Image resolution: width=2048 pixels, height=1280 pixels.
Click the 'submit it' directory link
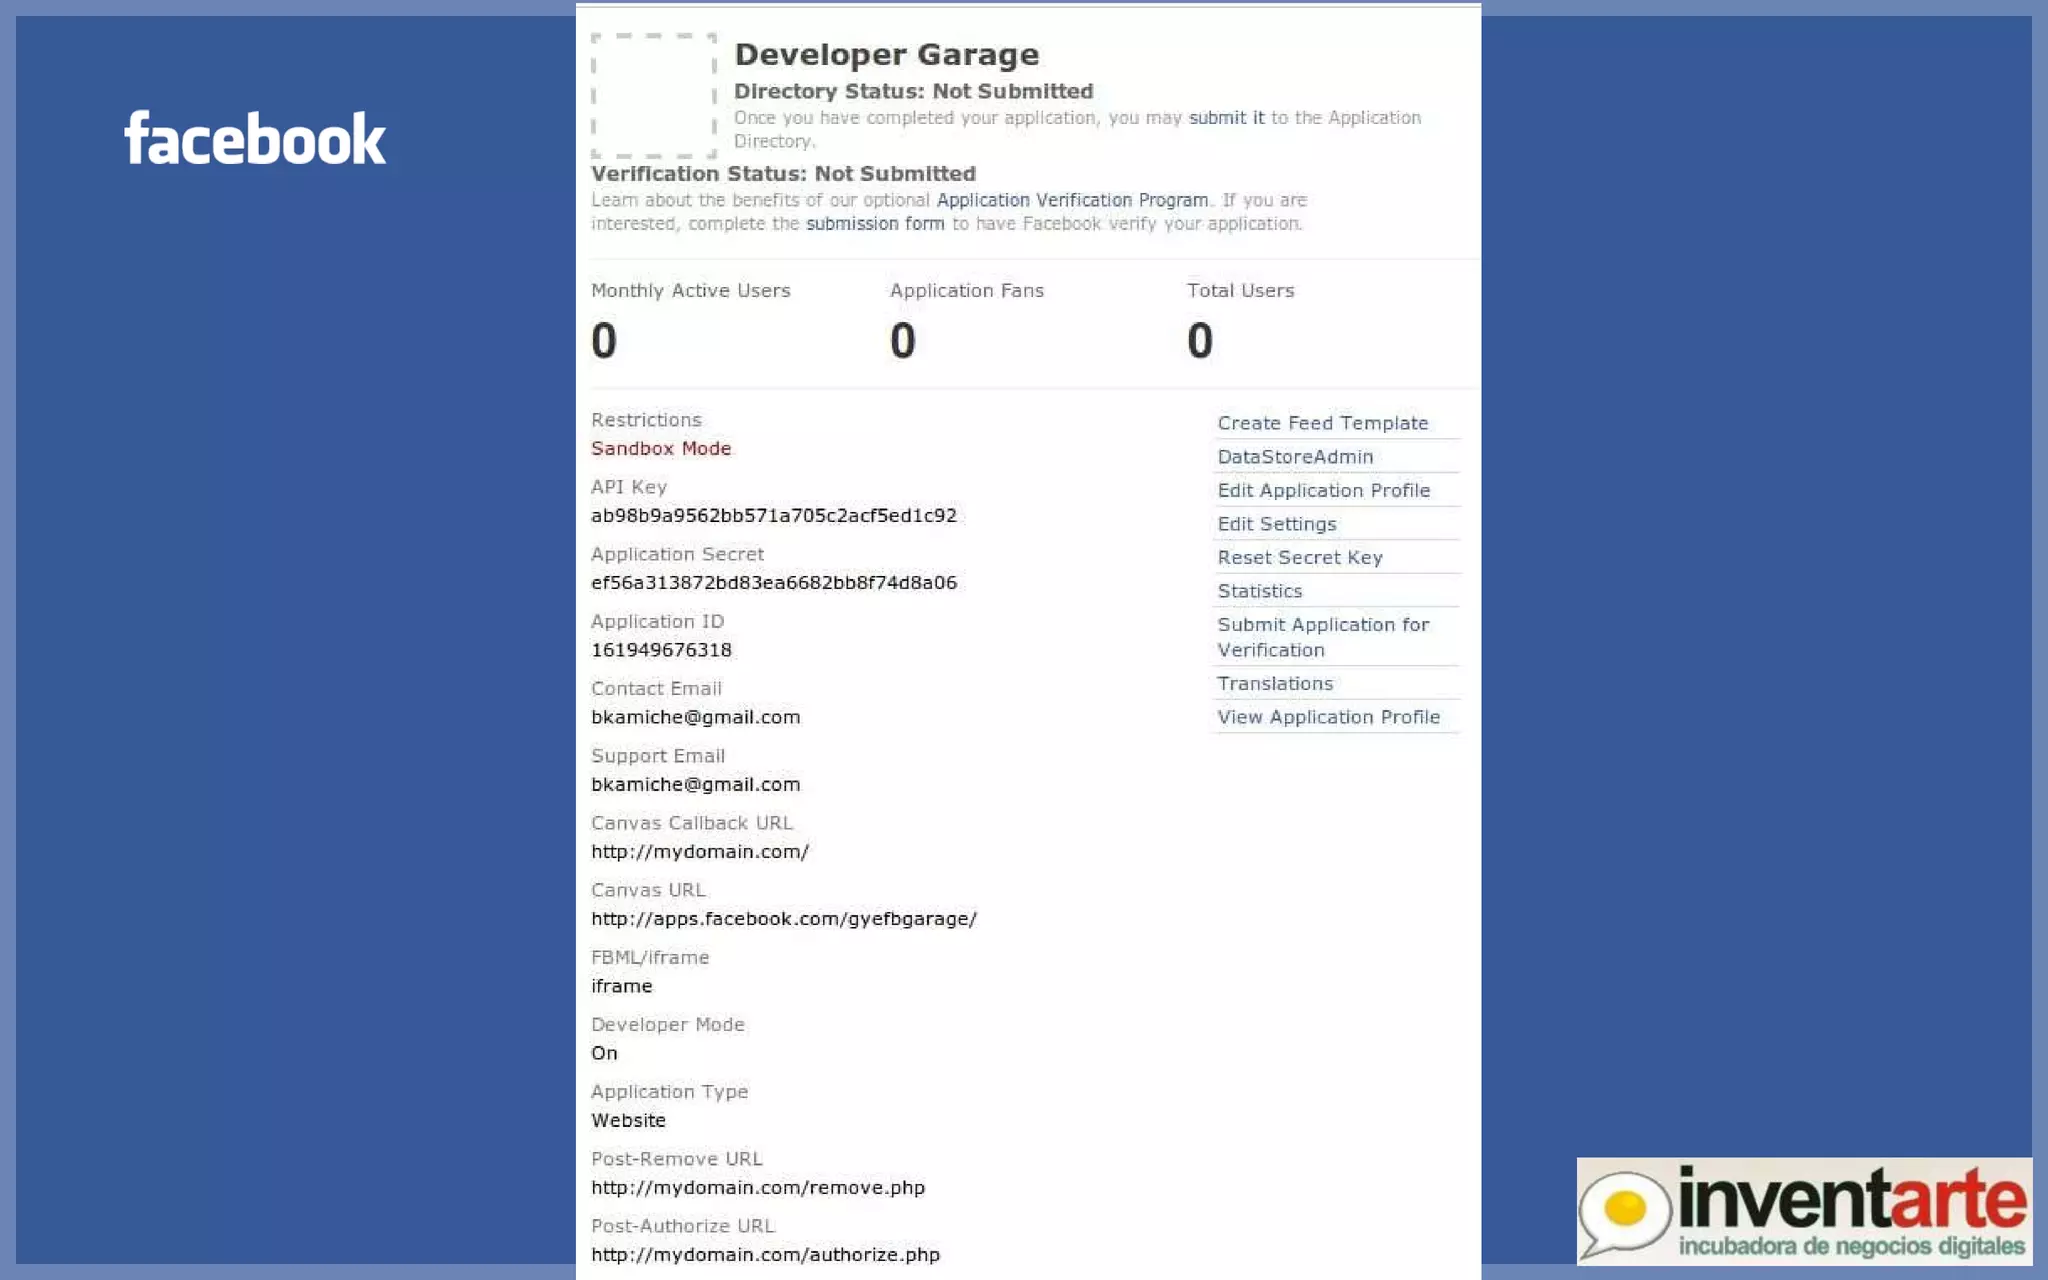(x=1226, y=118)
